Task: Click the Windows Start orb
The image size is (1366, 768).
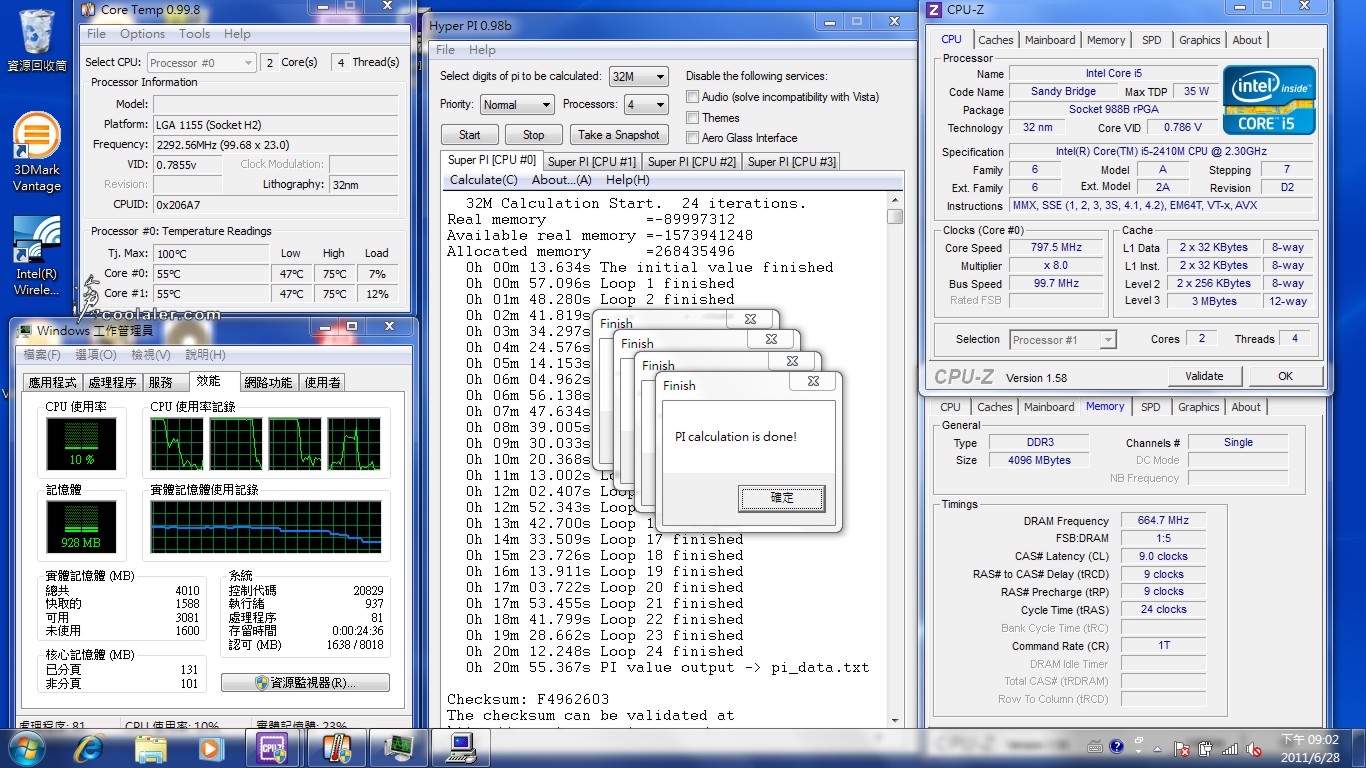Action: [x=26, y=748]
